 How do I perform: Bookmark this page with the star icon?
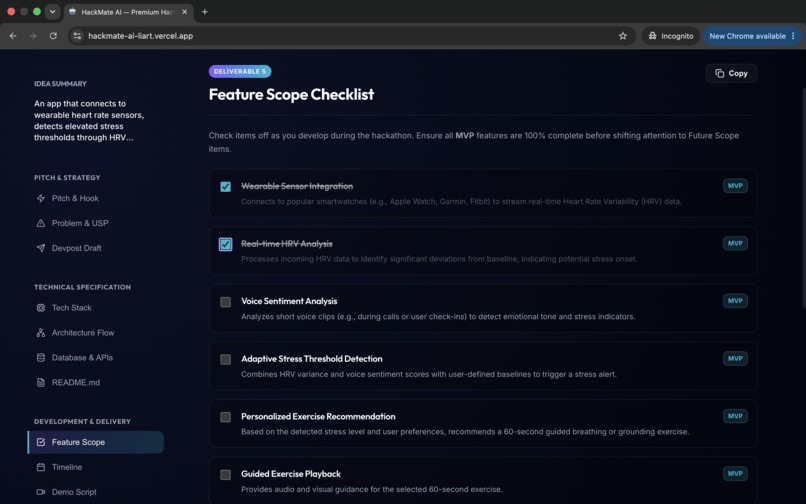[x=623, y=36]
